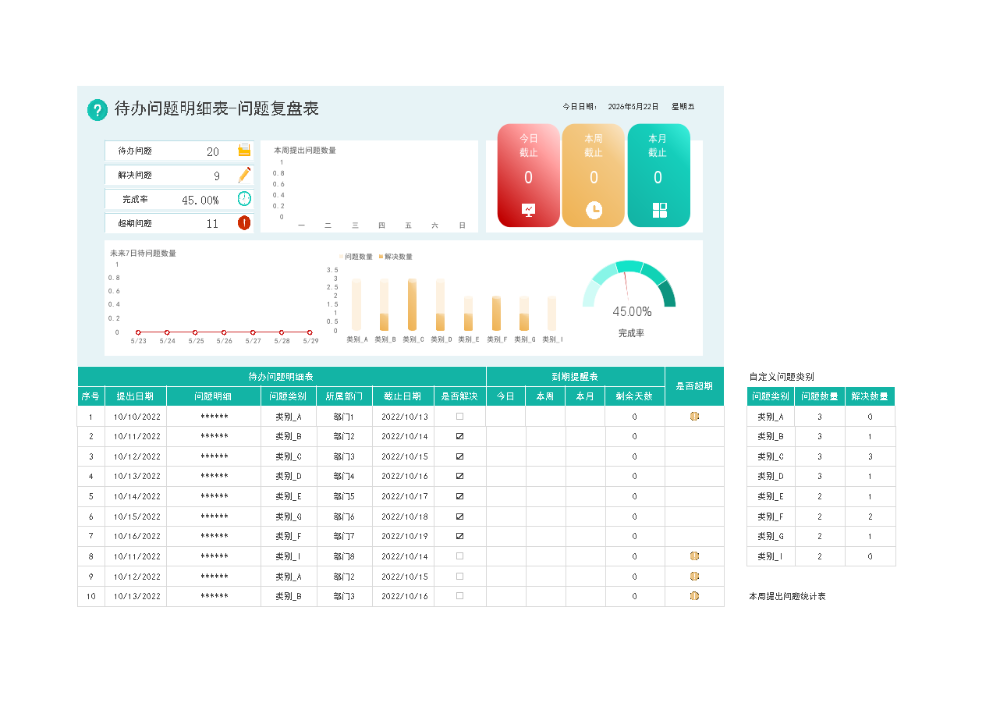Click the clock icon in the 本周截止 card
The width and height of the screenshot is (1000, 710).
594,210
